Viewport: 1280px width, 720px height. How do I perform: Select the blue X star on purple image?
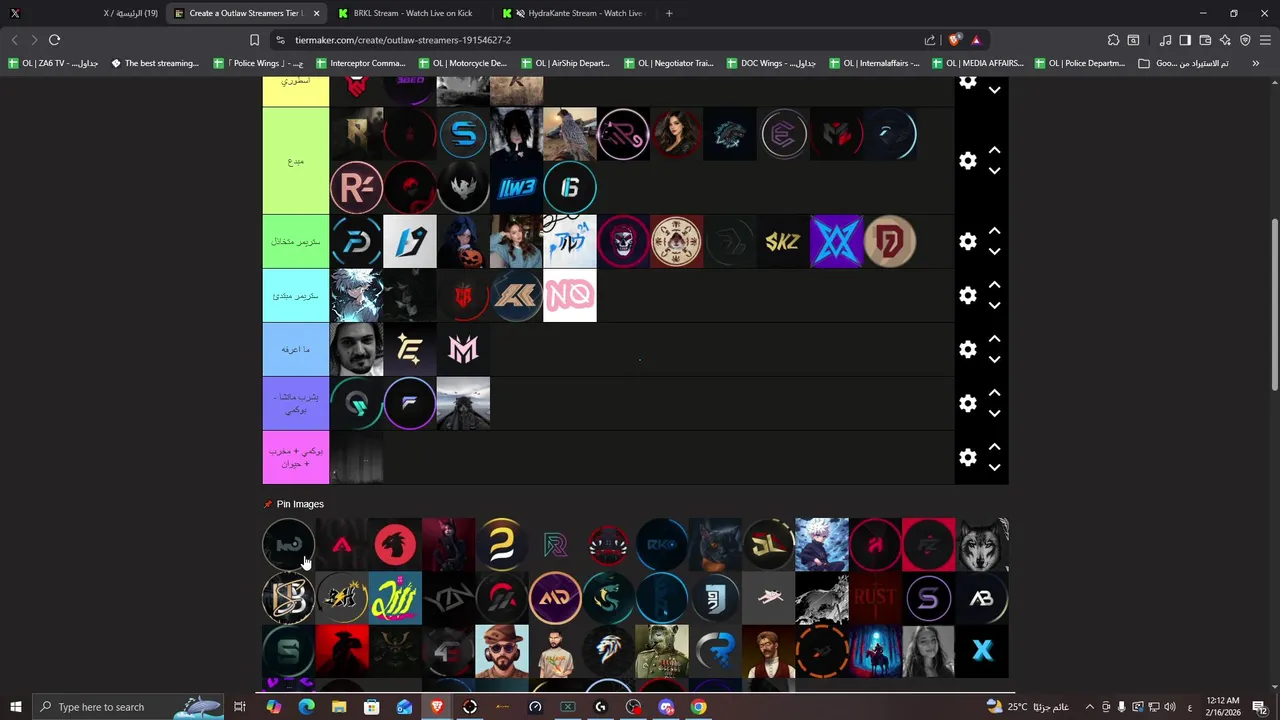(x=837, y=241)
